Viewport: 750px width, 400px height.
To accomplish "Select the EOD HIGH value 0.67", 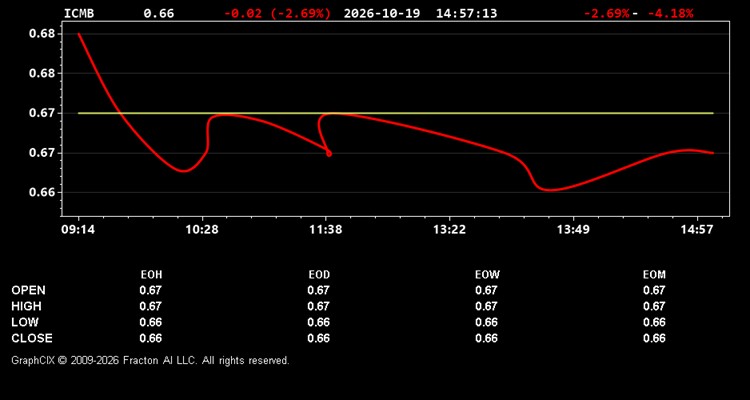I will tap(319, 306).
